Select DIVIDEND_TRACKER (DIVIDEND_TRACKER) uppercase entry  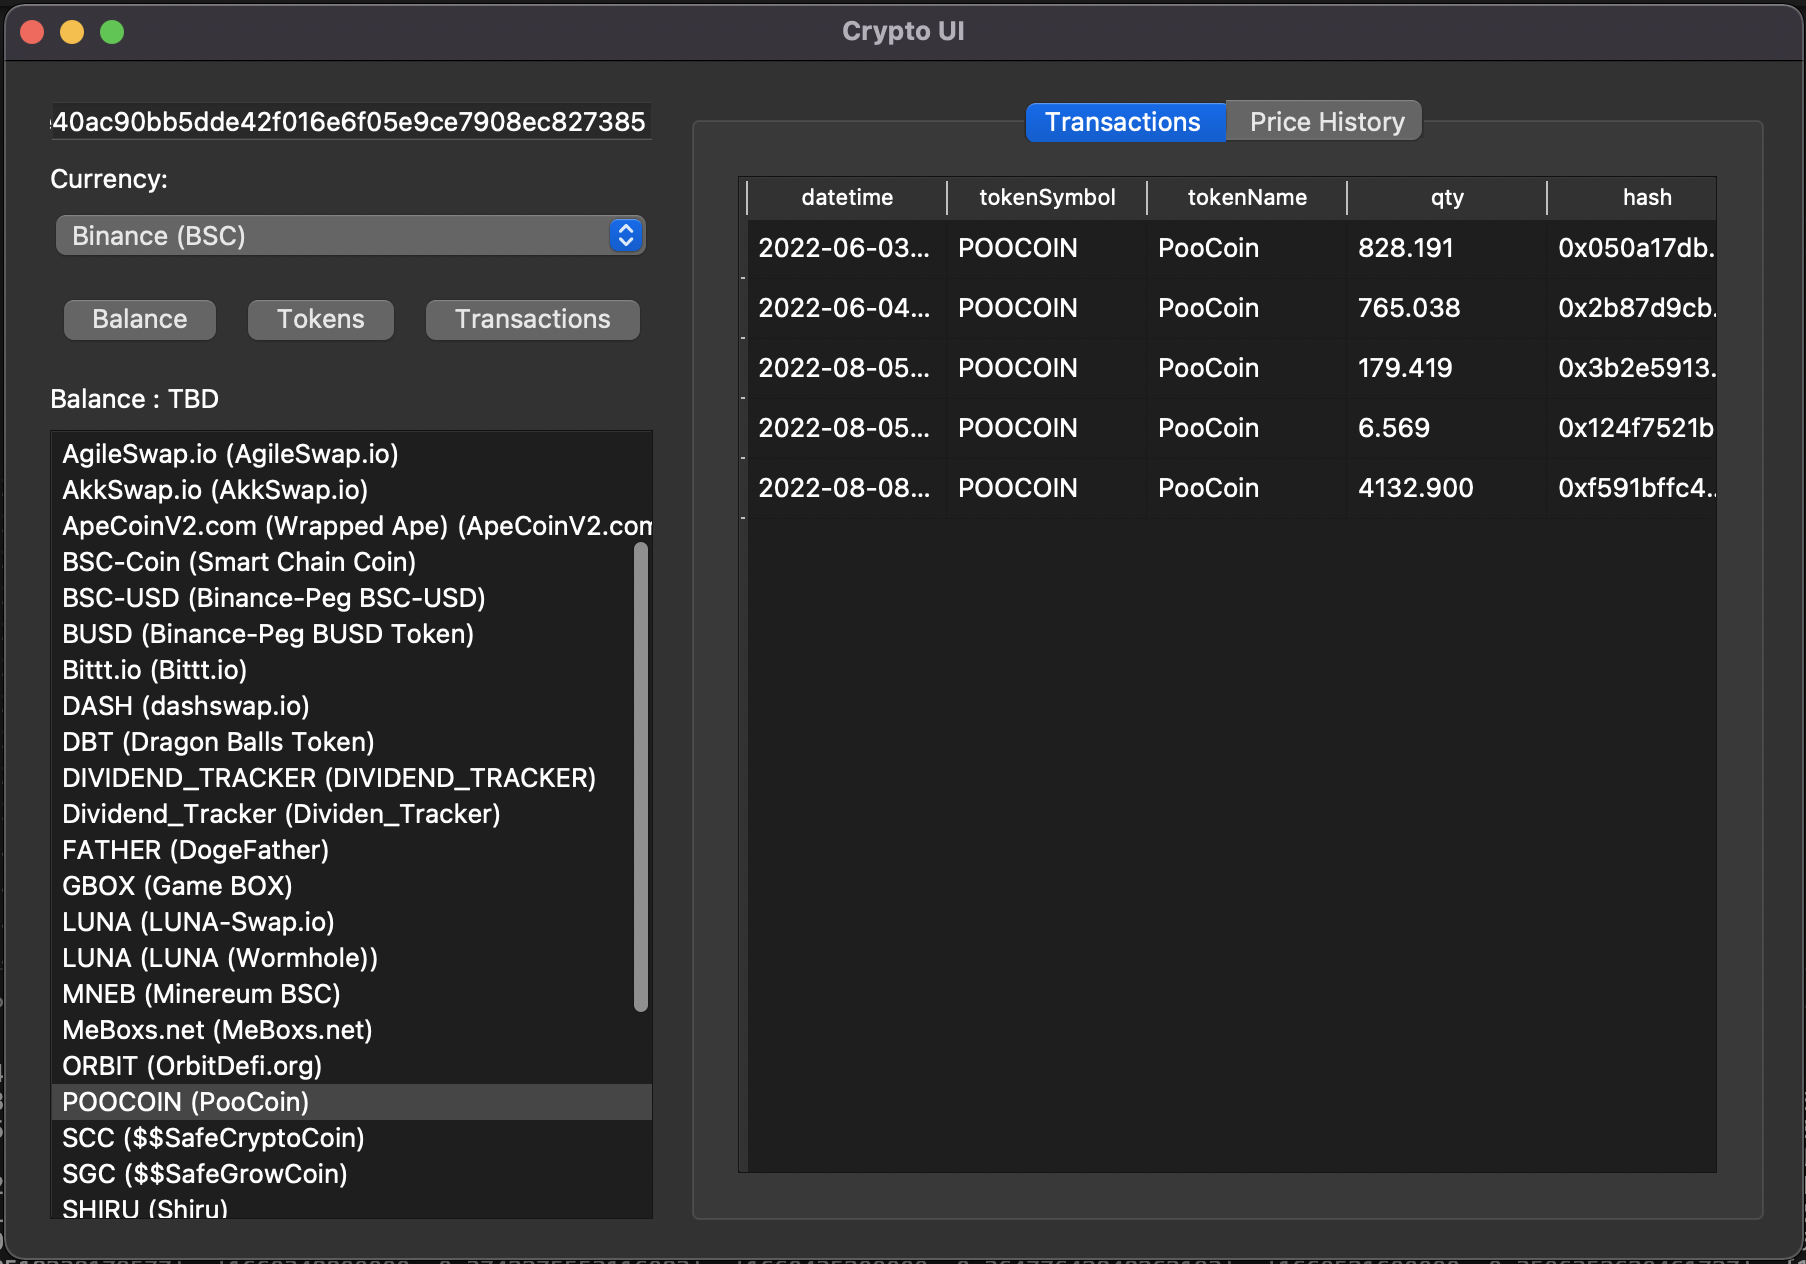351,778
